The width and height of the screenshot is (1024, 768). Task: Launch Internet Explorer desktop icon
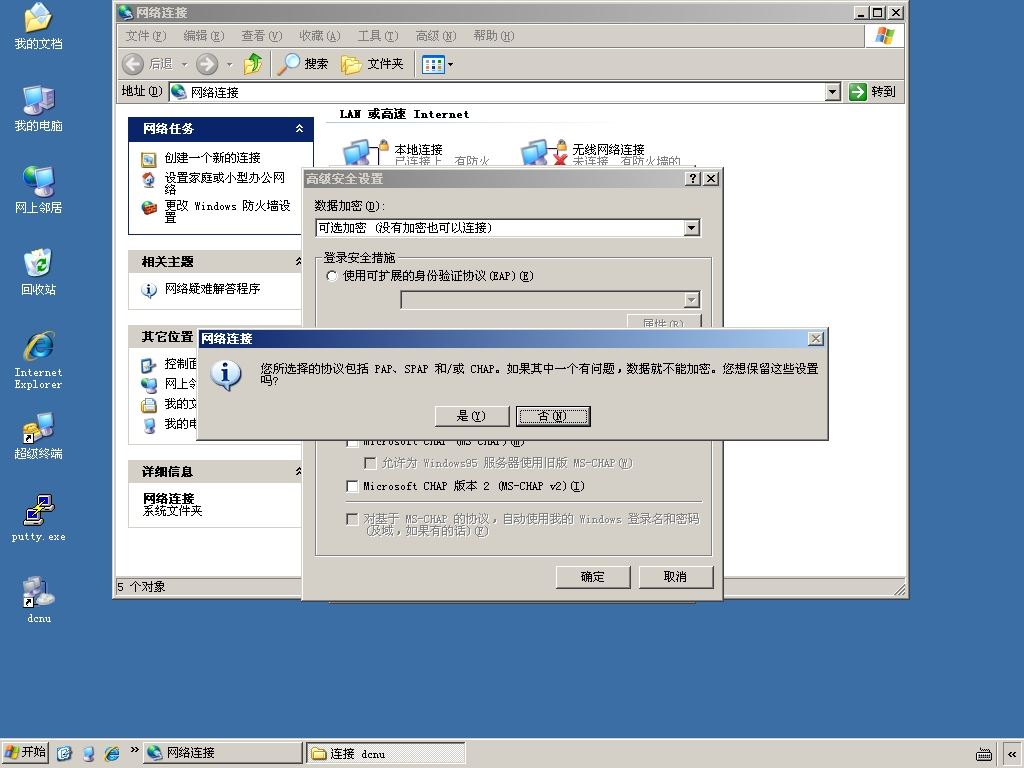point(38,360)
